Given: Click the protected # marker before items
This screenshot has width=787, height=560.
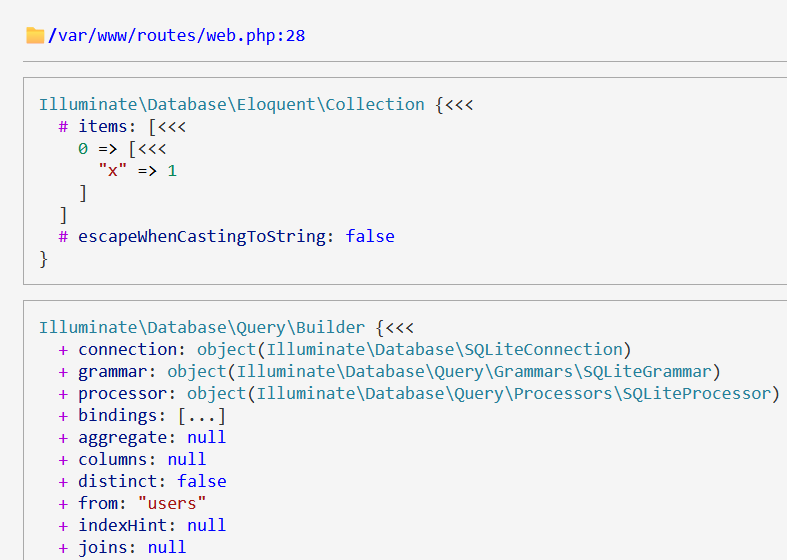Looking at the screenshot, I should tap(63, 126).
